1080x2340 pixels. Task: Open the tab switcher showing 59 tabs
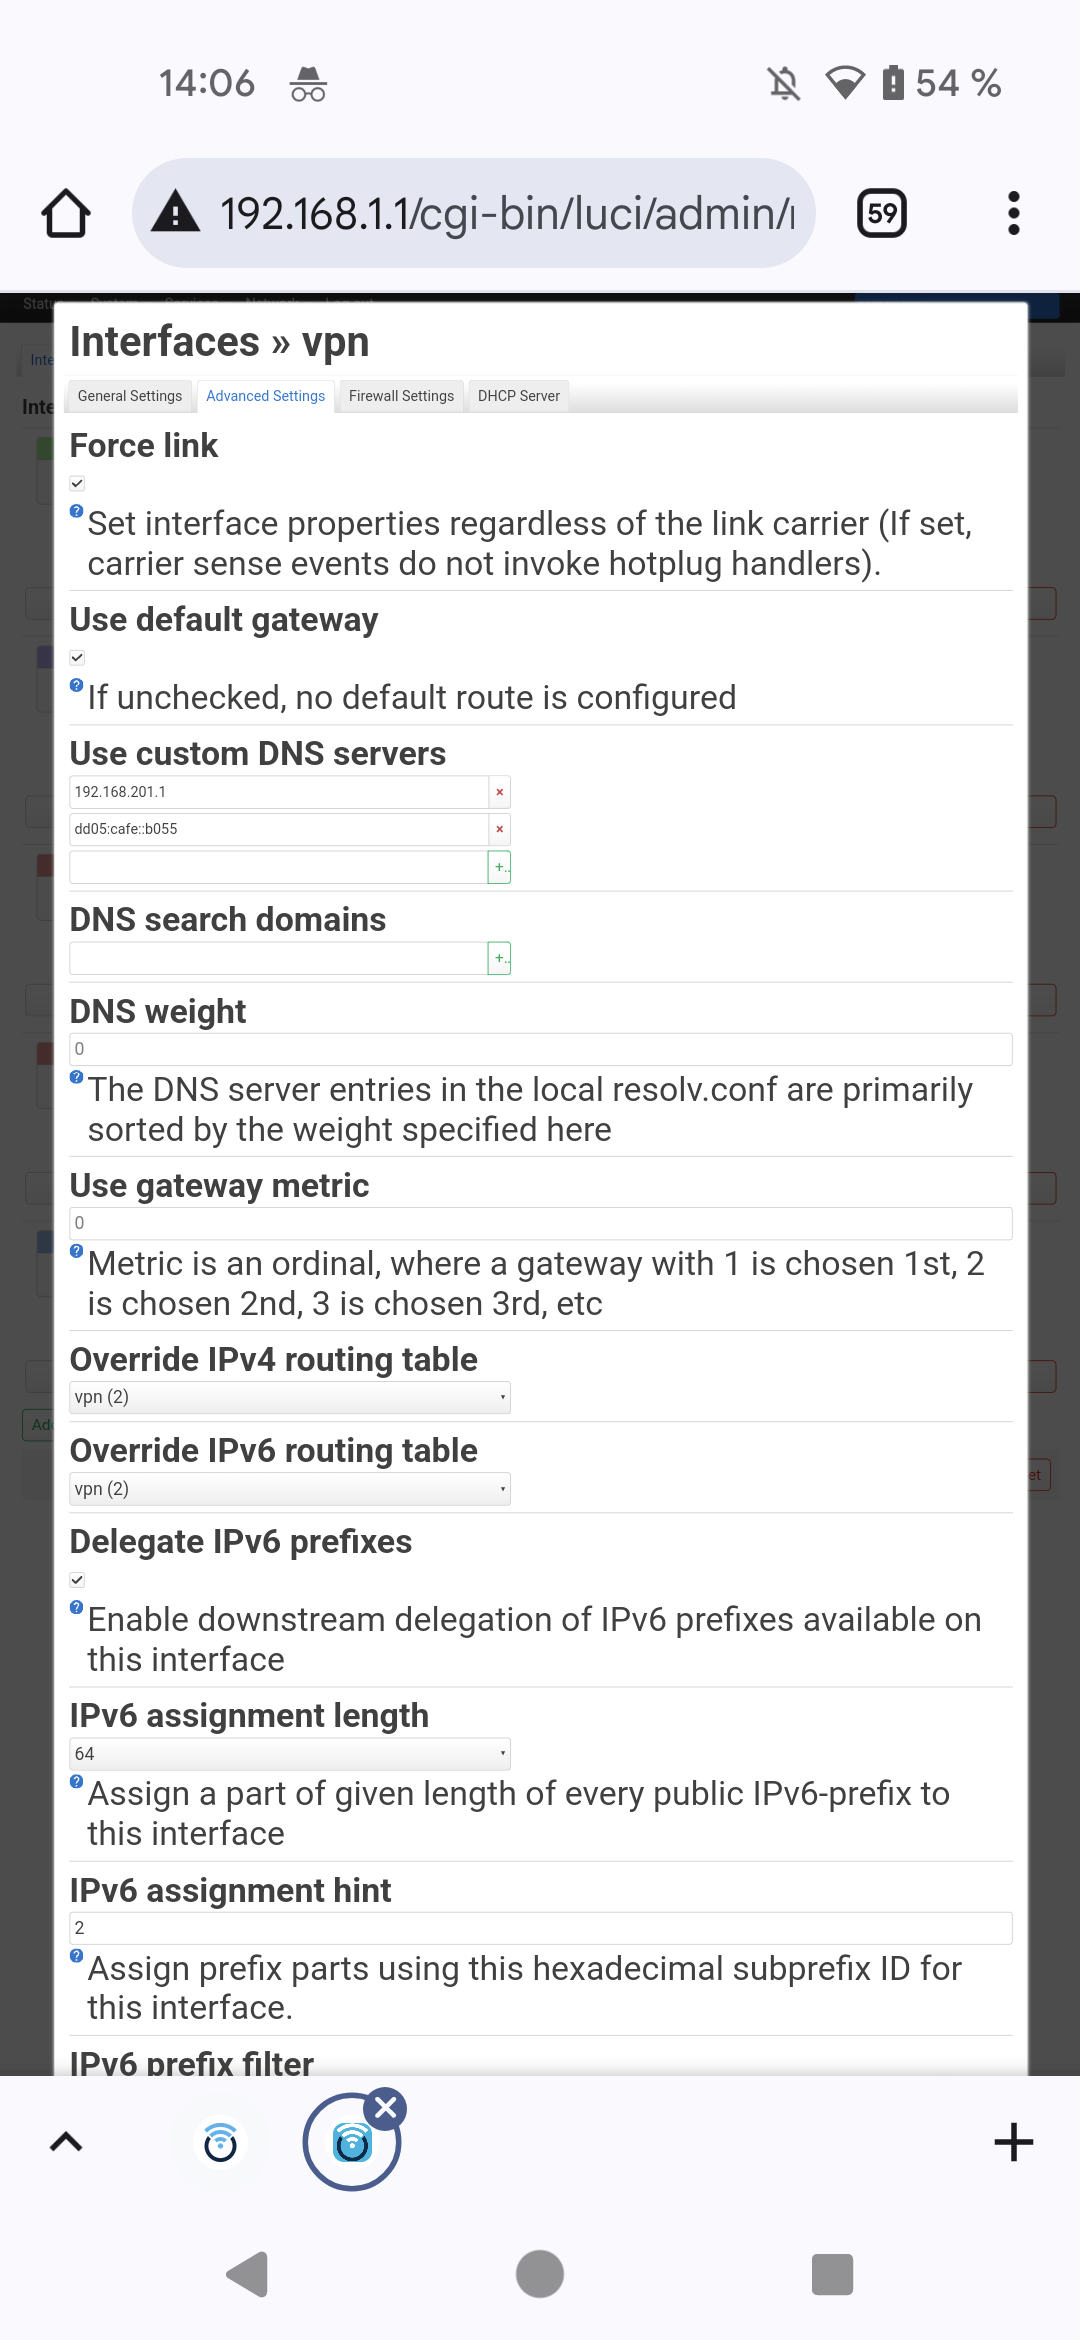[x=882, y=213]
